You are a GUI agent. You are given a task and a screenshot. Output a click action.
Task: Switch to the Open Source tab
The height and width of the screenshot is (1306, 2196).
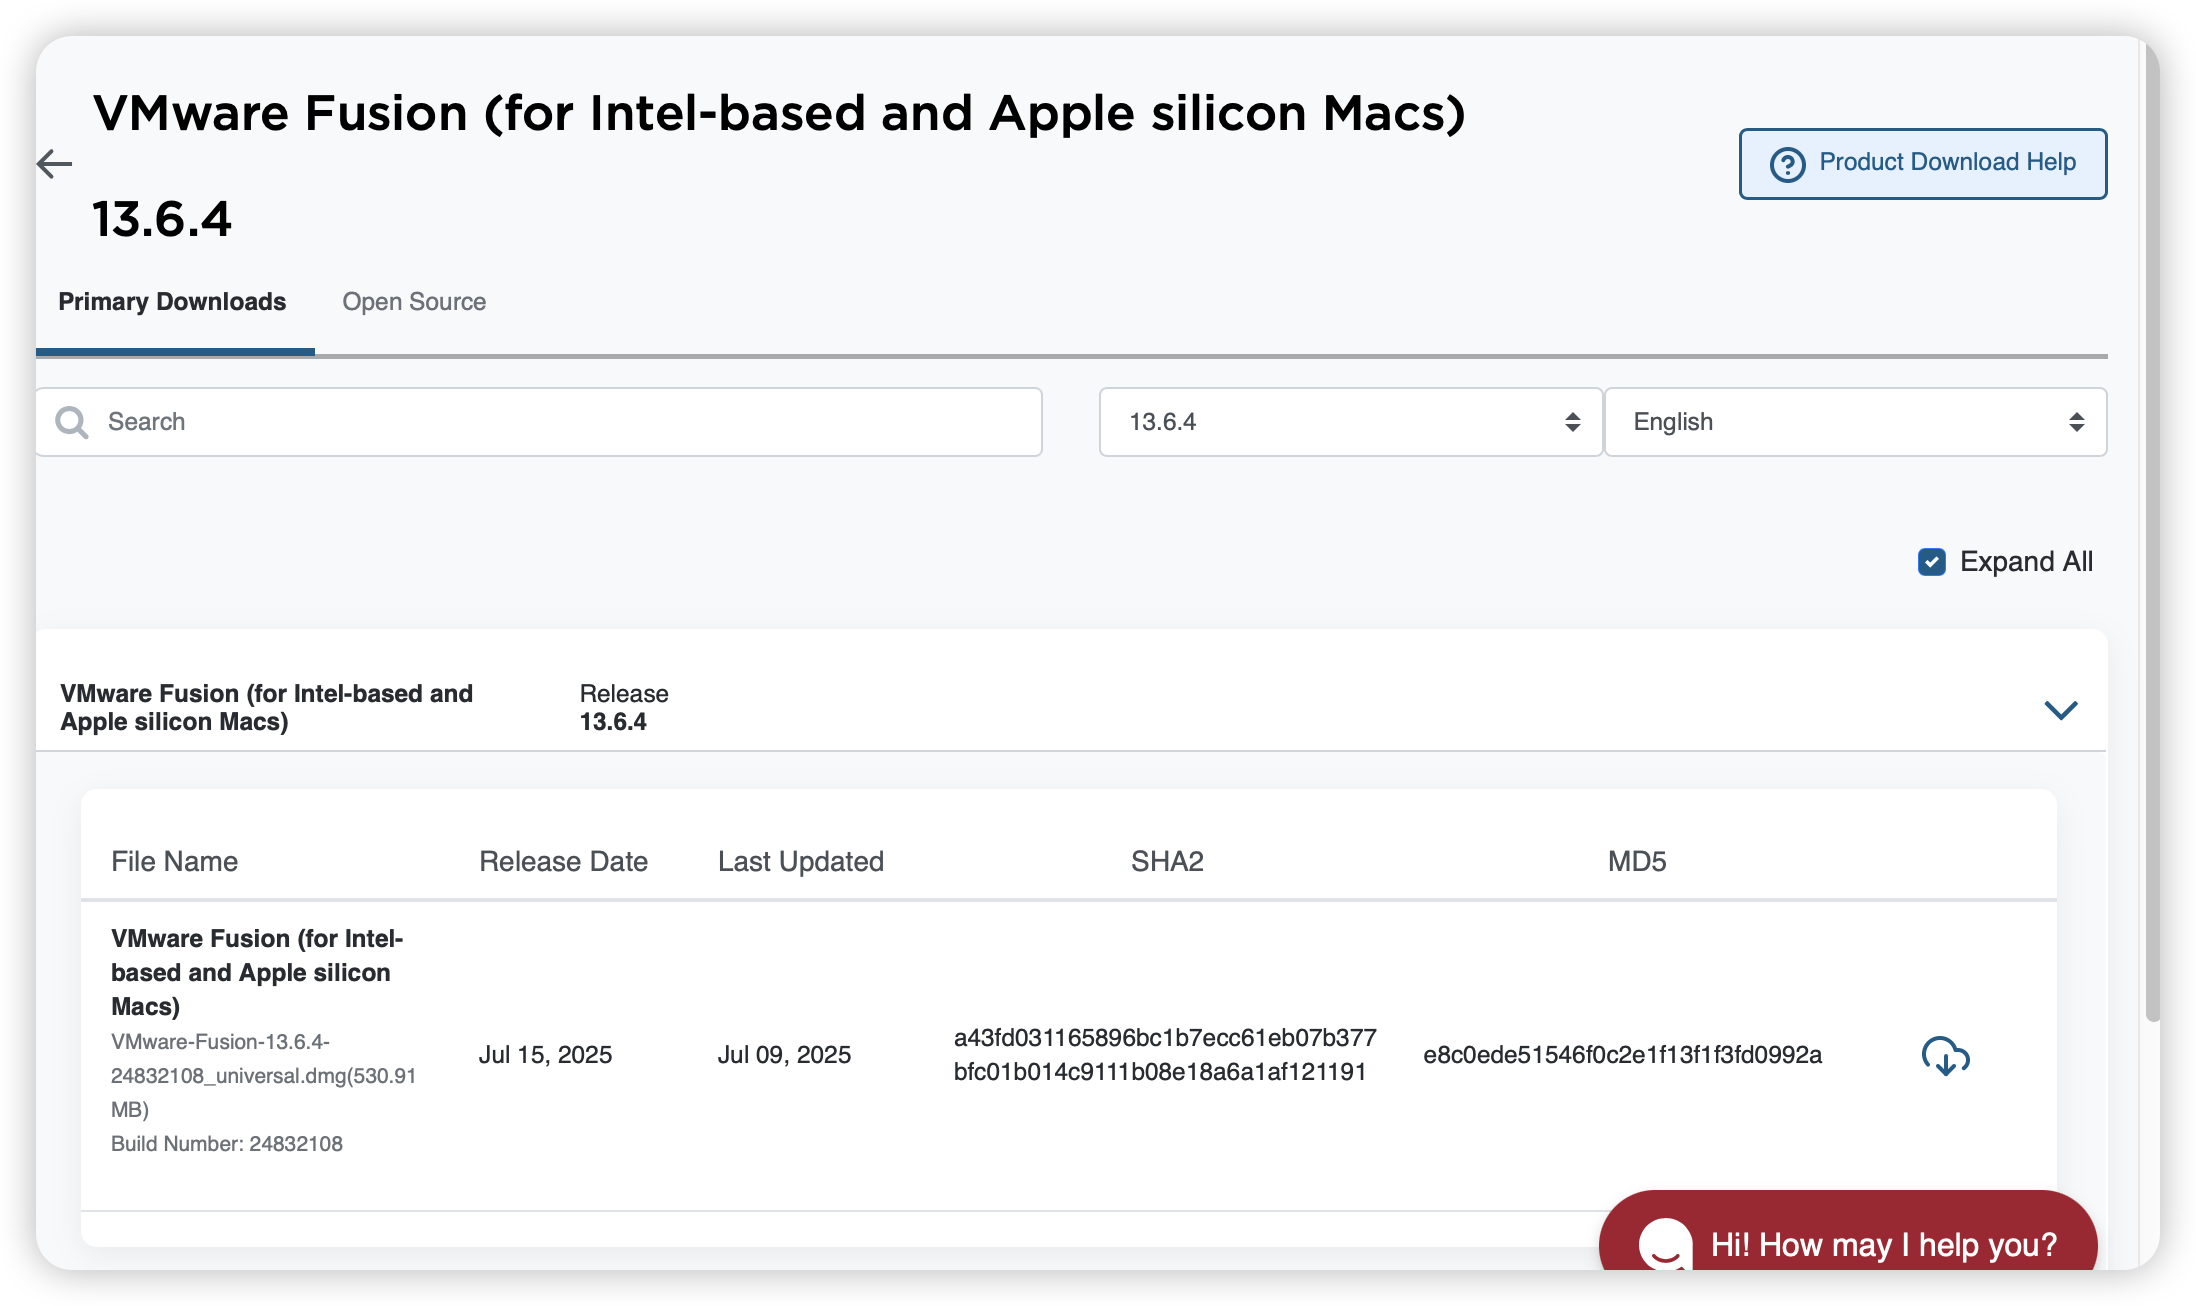[x=413, y=301]
